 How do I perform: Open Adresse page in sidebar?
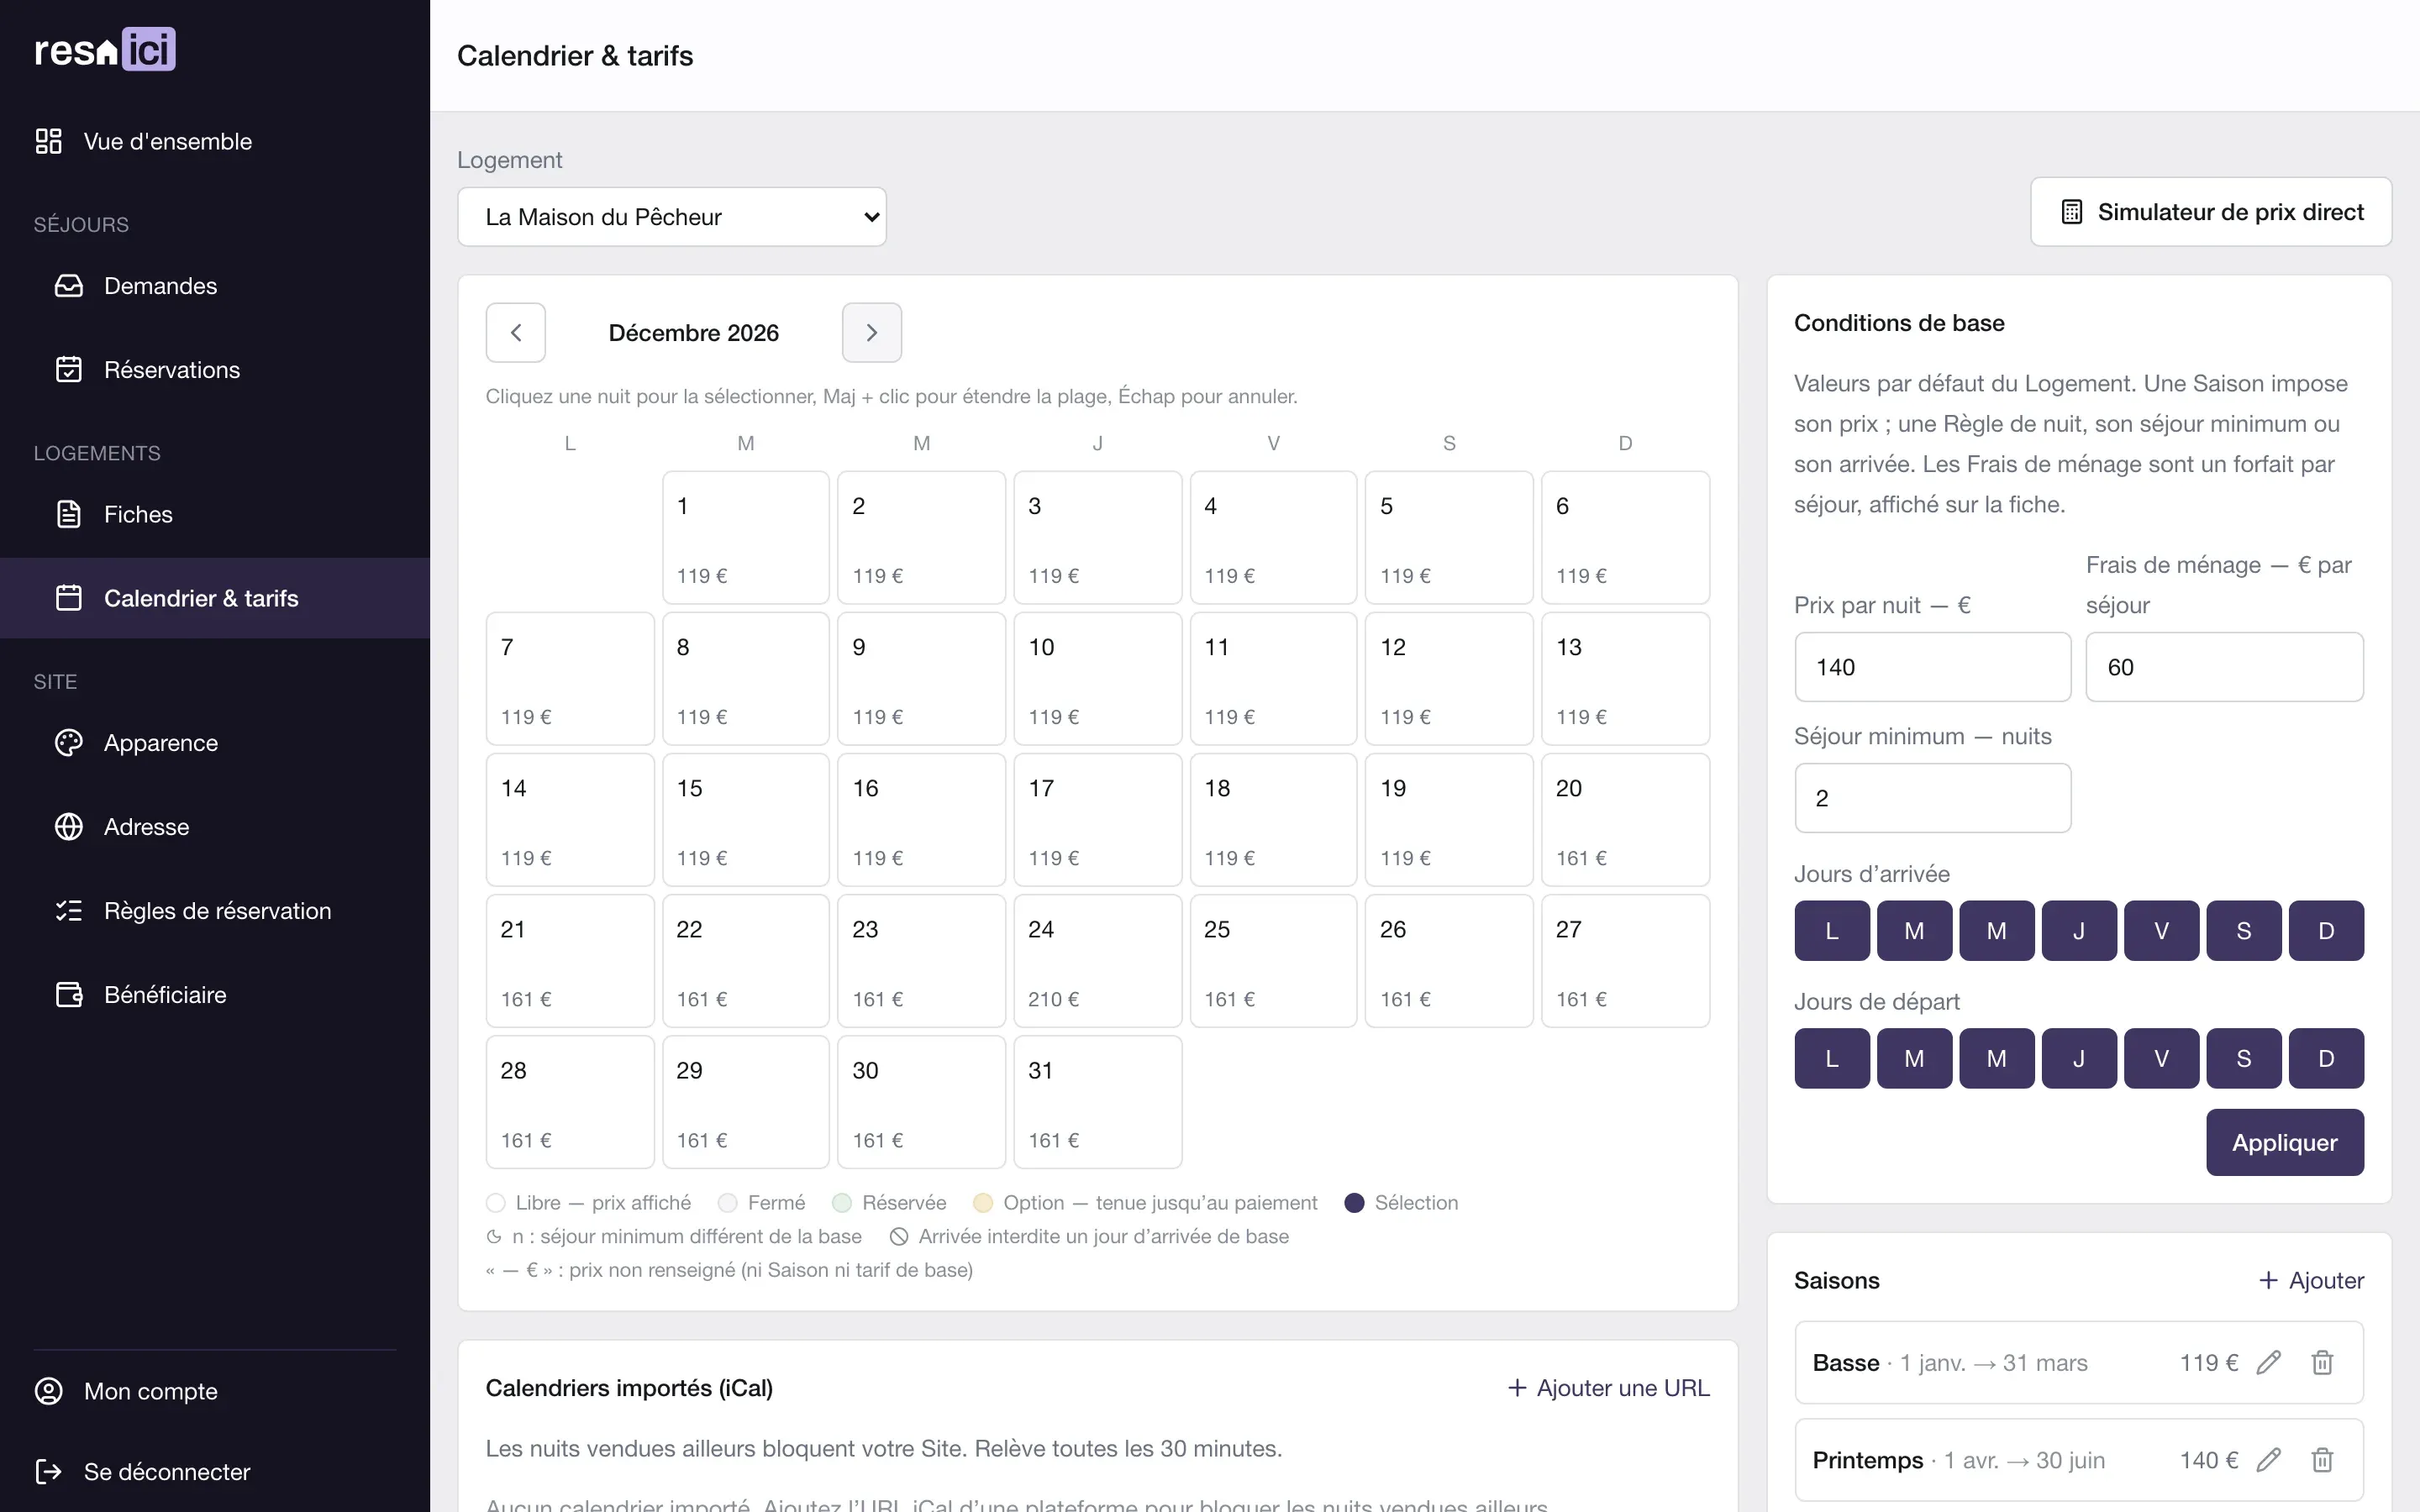(x=215, y=827)
